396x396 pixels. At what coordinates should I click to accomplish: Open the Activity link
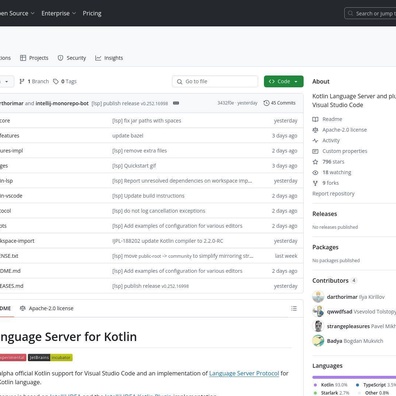331,140
